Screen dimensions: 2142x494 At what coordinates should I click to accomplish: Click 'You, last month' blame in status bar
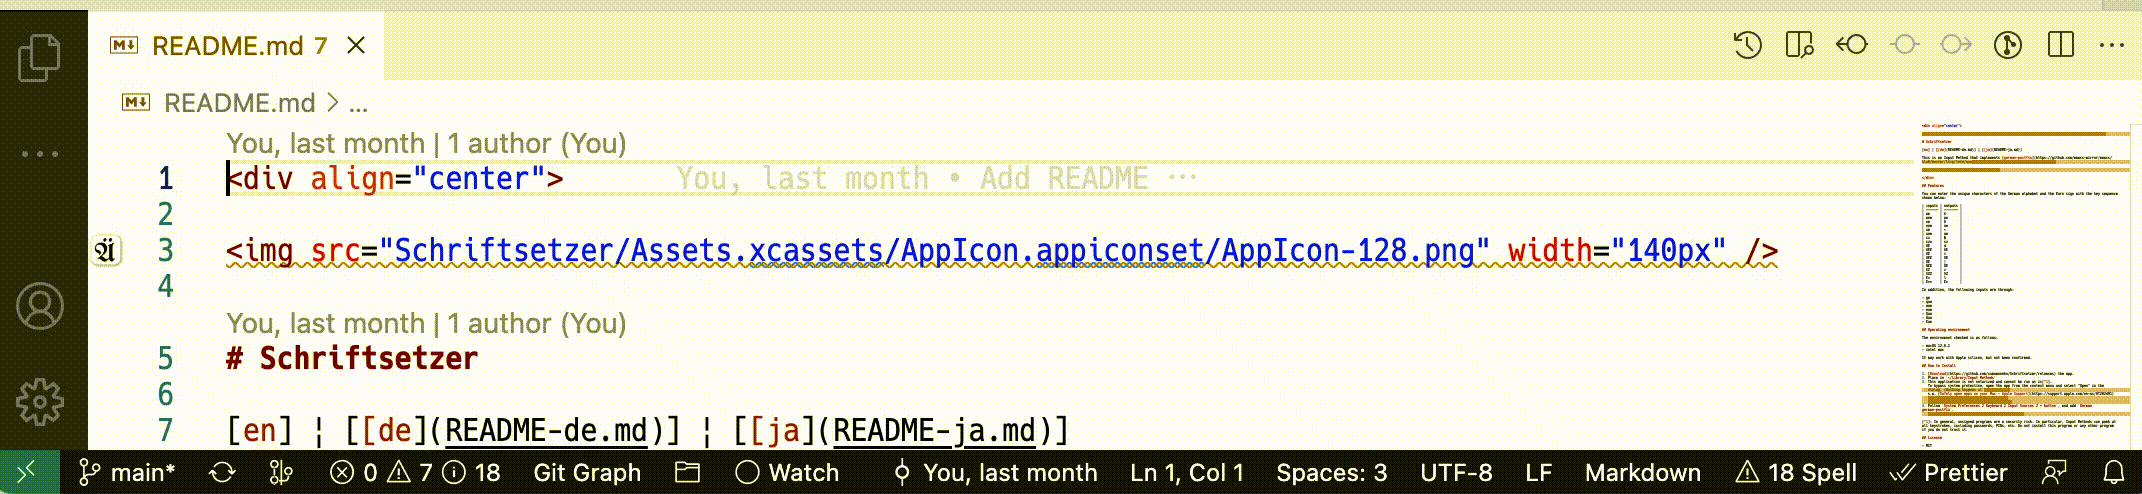[995, 472]
